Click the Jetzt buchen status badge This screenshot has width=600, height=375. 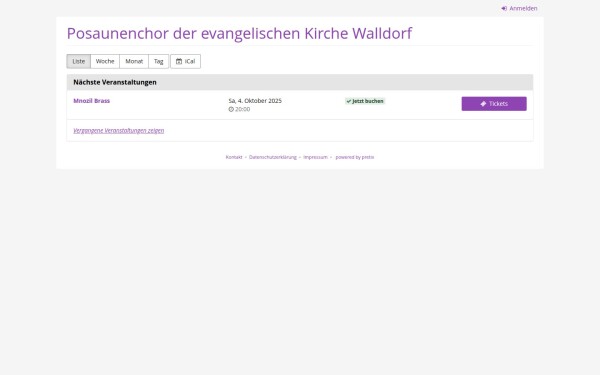[365, 101]
